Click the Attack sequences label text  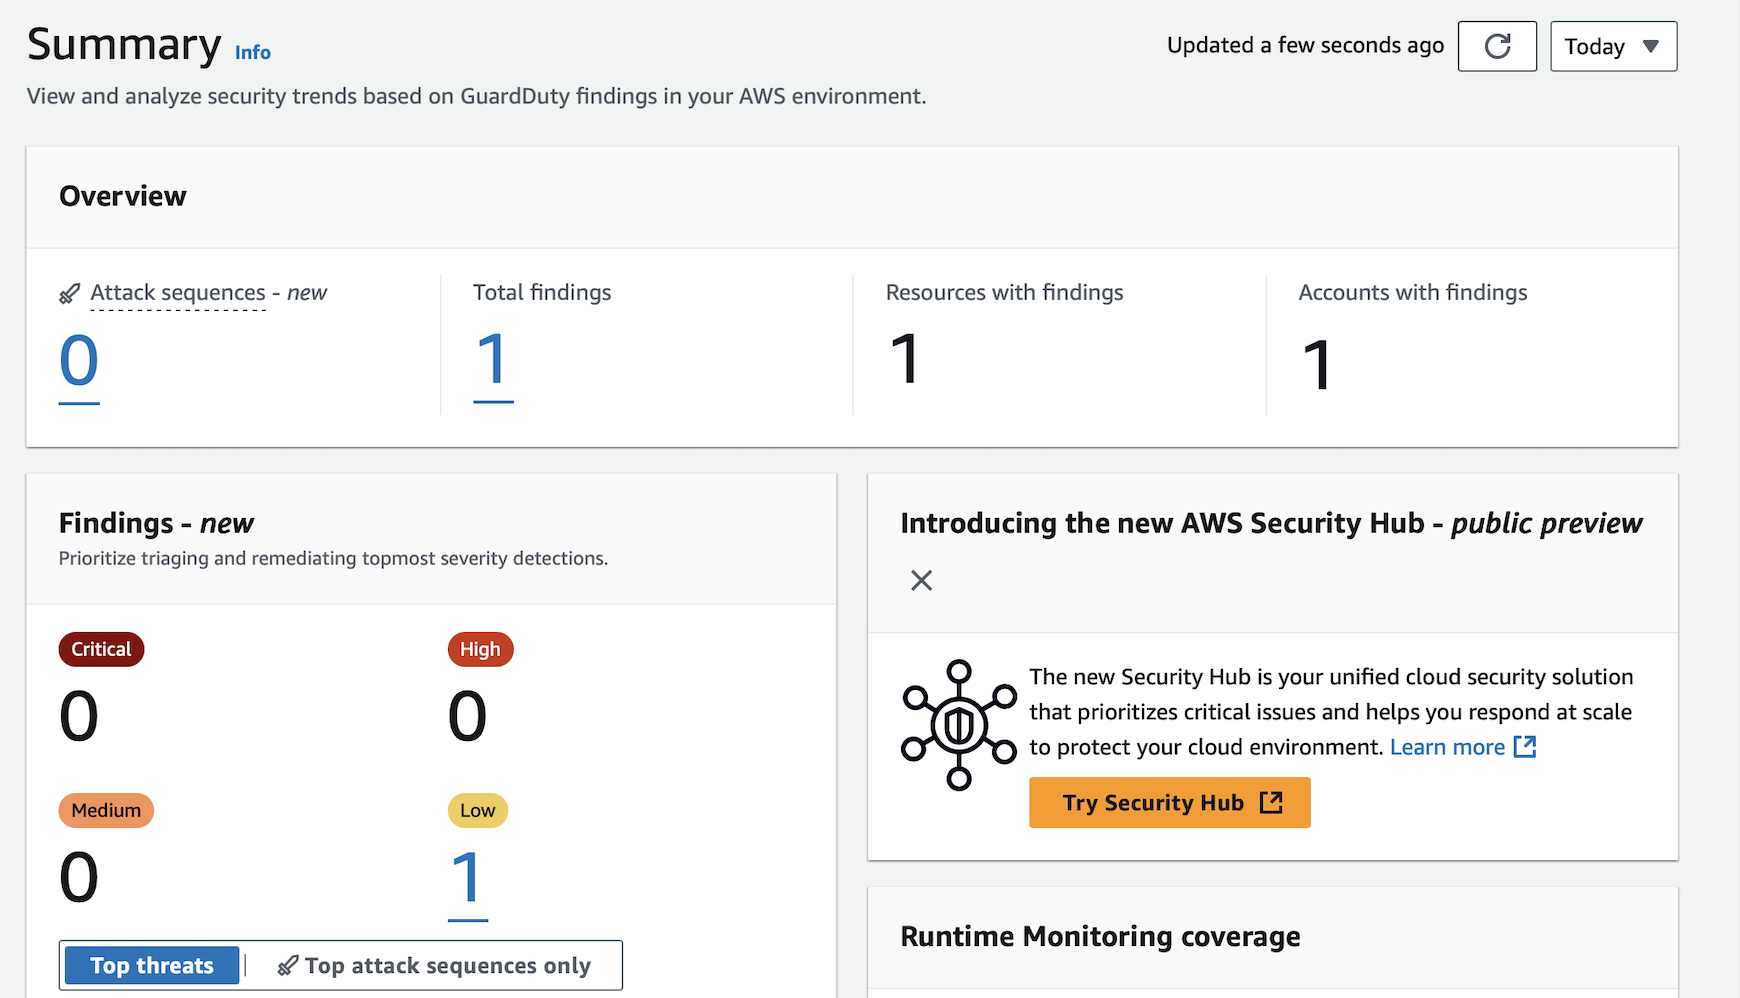[x=178, y=293]
